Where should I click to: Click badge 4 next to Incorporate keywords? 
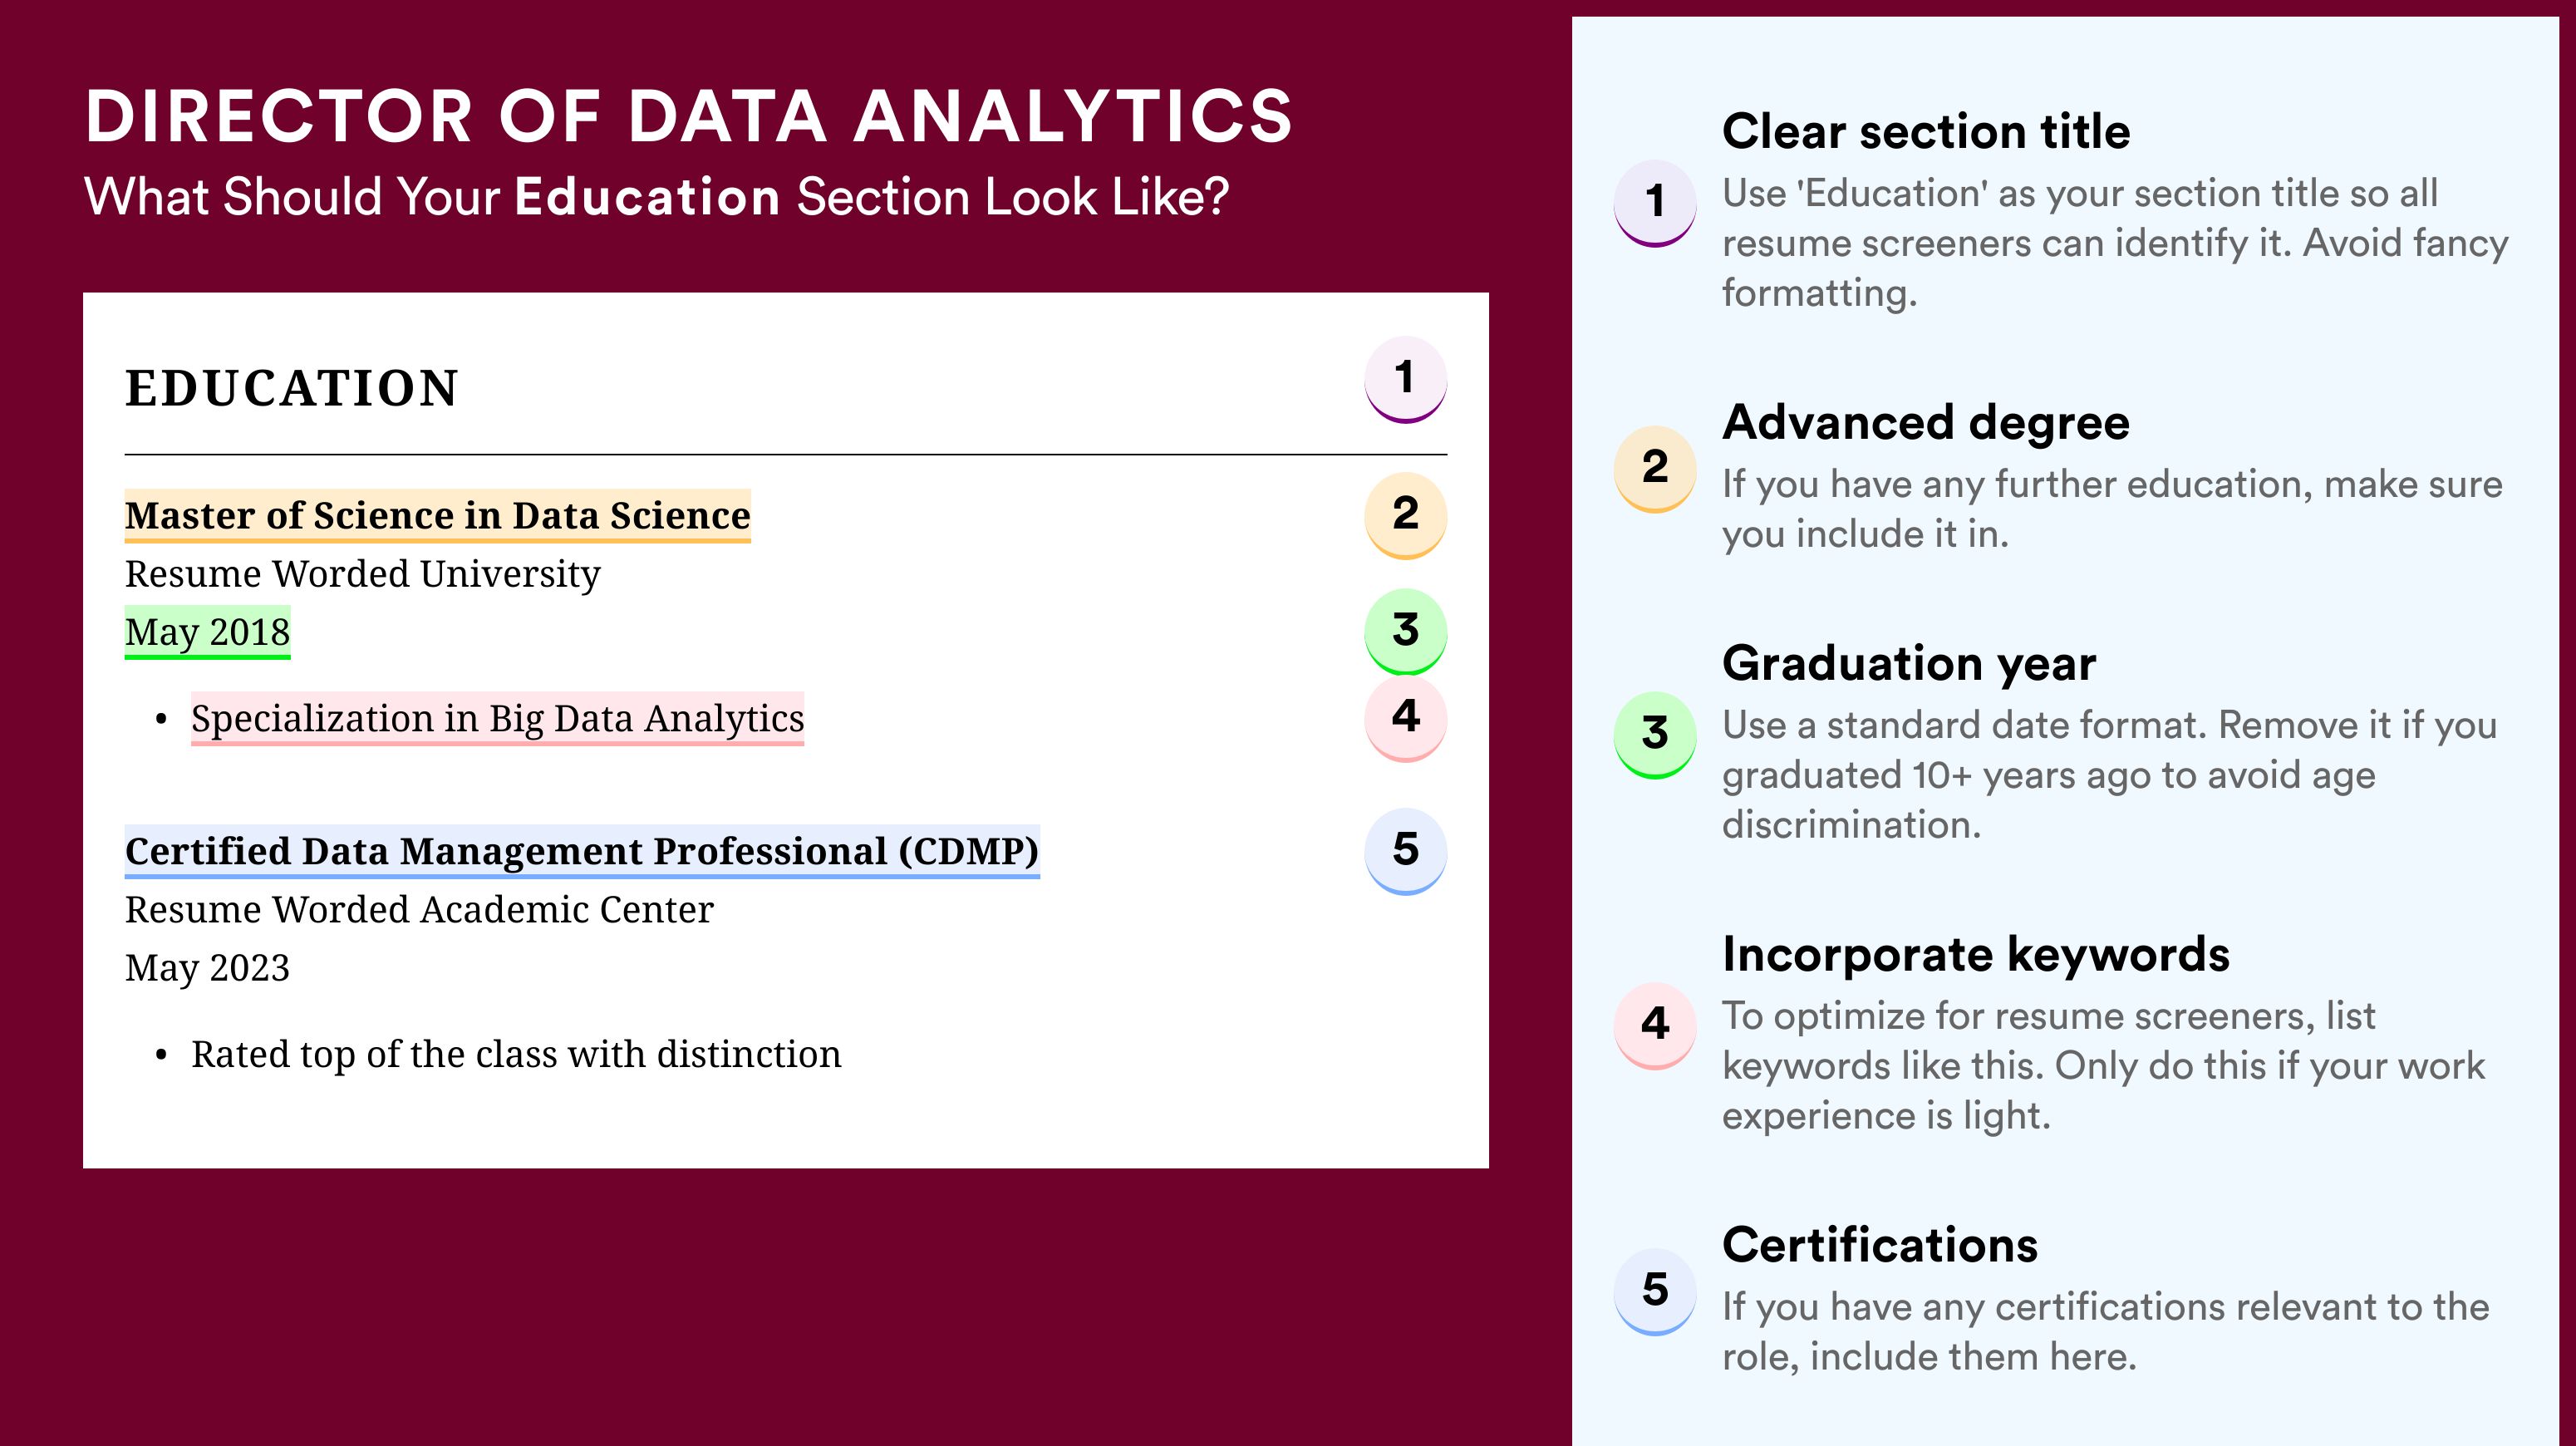(1654, 1025)
